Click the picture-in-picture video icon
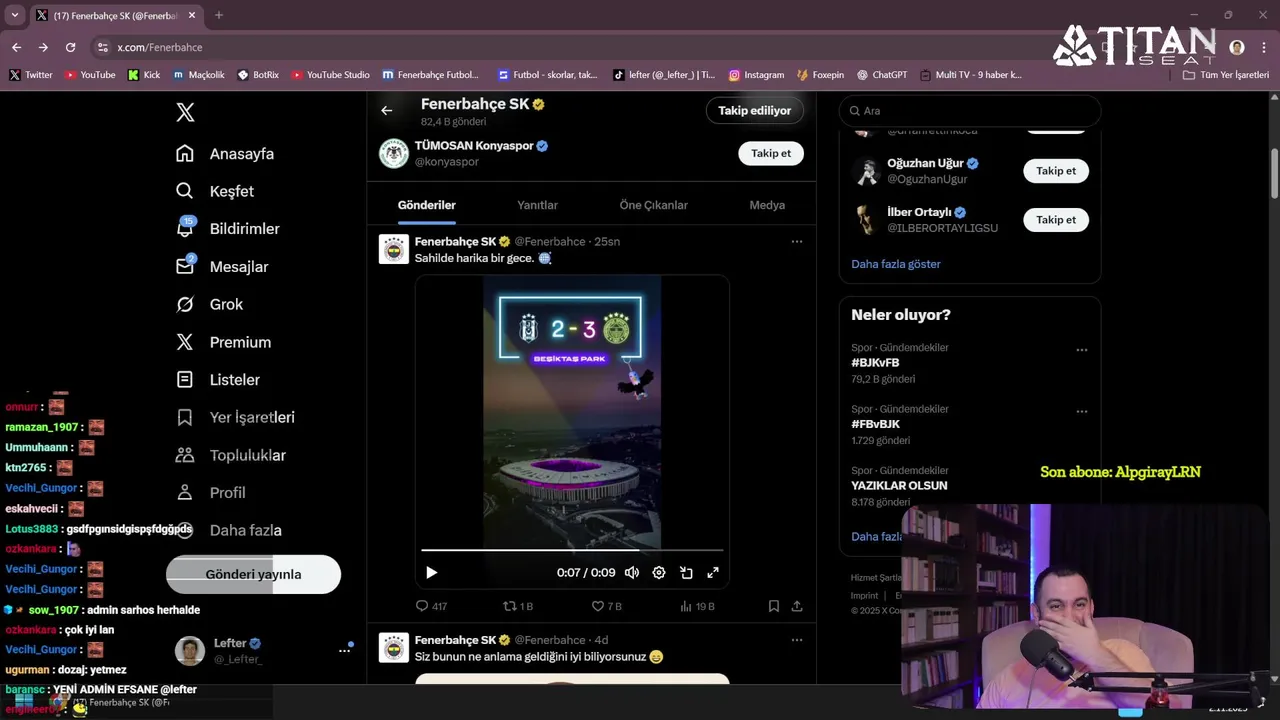 point(686,573)
